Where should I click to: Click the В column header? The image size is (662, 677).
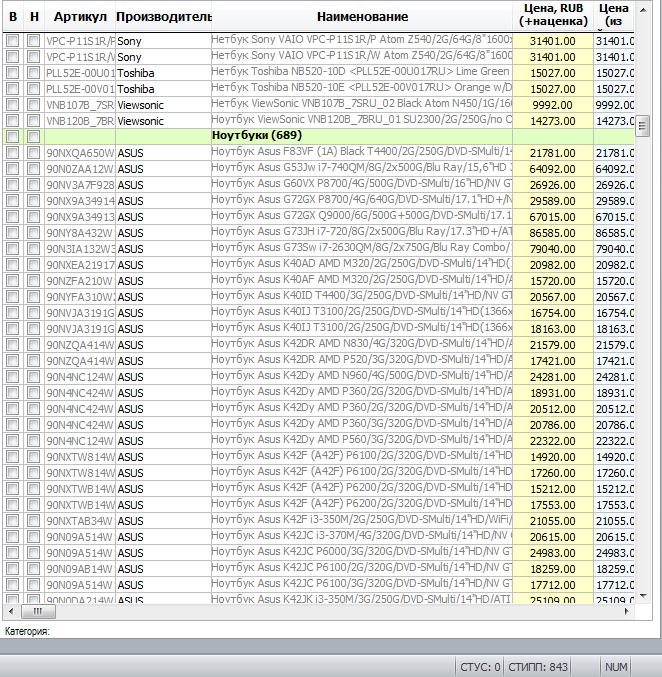13,16
